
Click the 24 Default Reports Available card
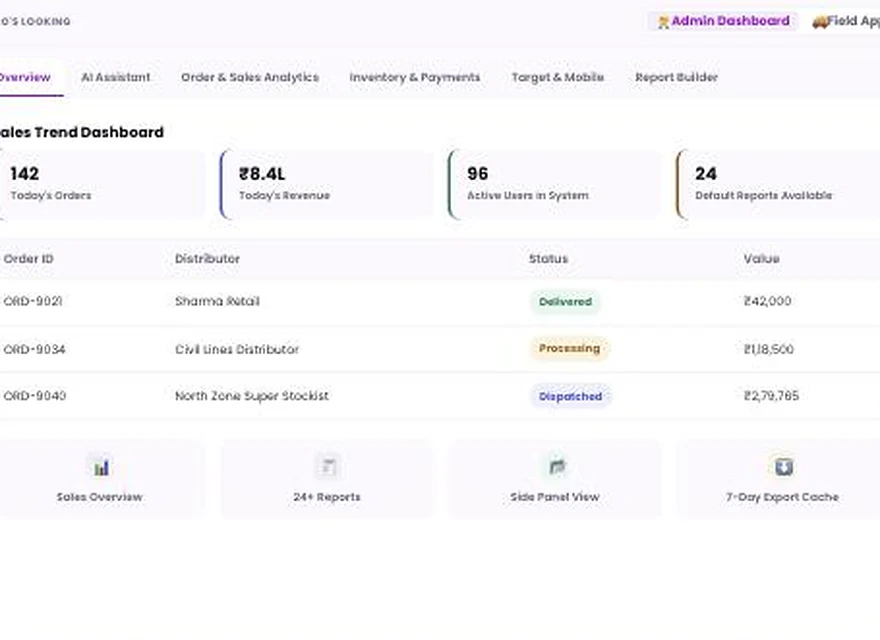[780, 184]
